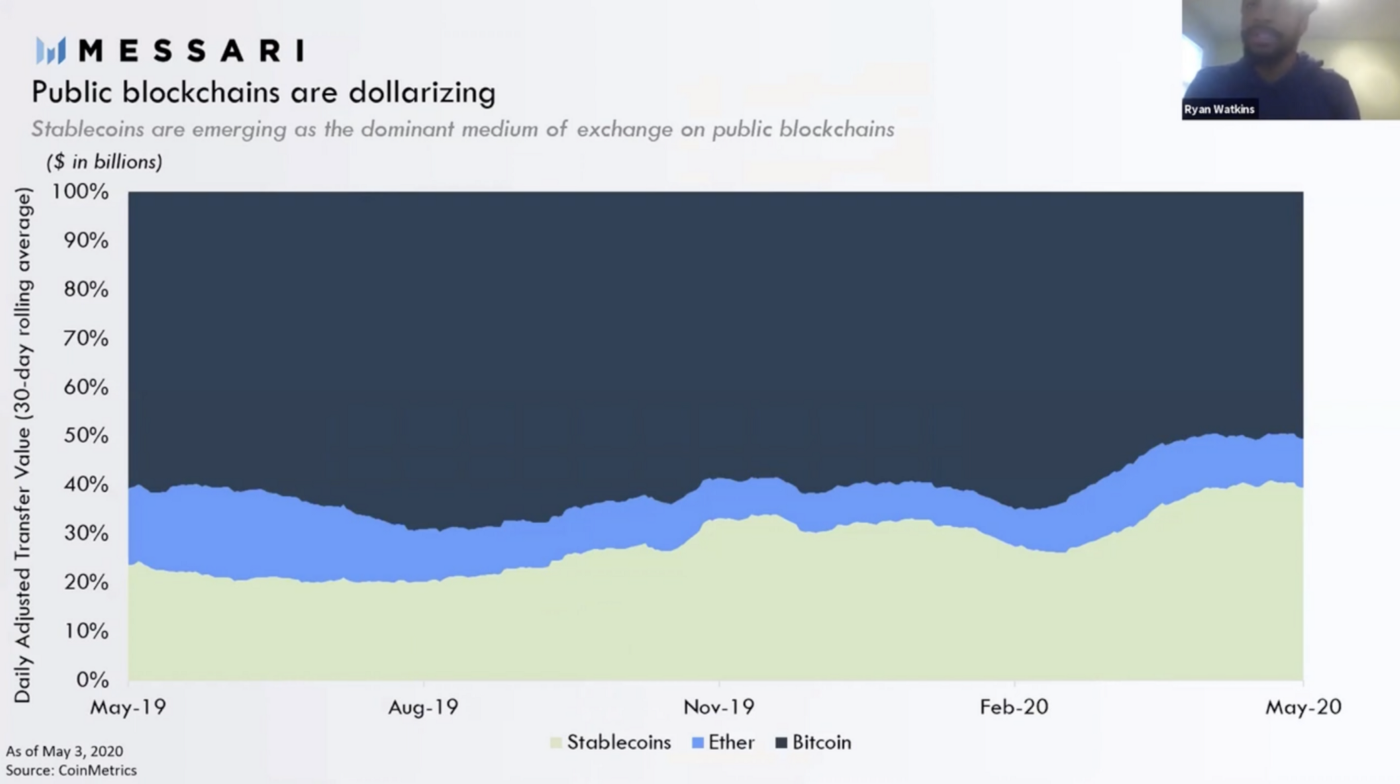Click the Bitcoin legend label
1400x784 pixels.
[x=822, y=743]
